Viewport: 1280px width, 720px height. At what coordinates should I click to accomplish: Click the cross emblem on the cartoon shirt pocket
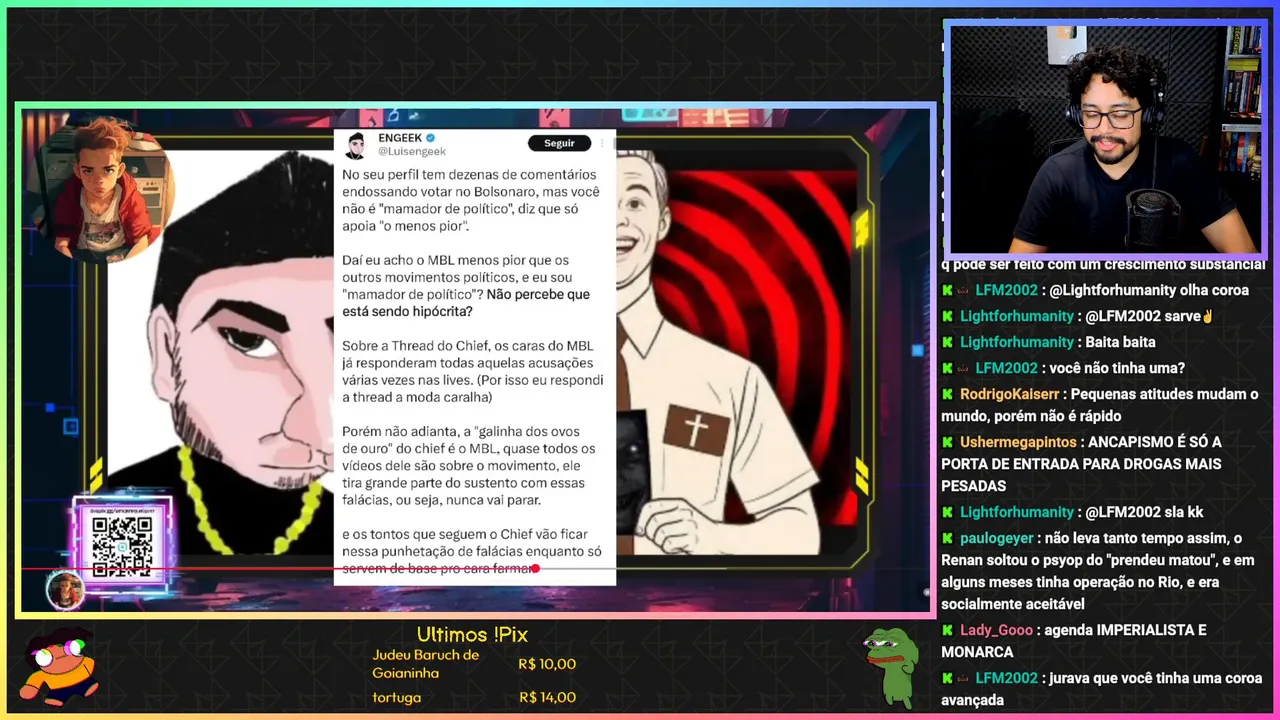coord(696,431)
